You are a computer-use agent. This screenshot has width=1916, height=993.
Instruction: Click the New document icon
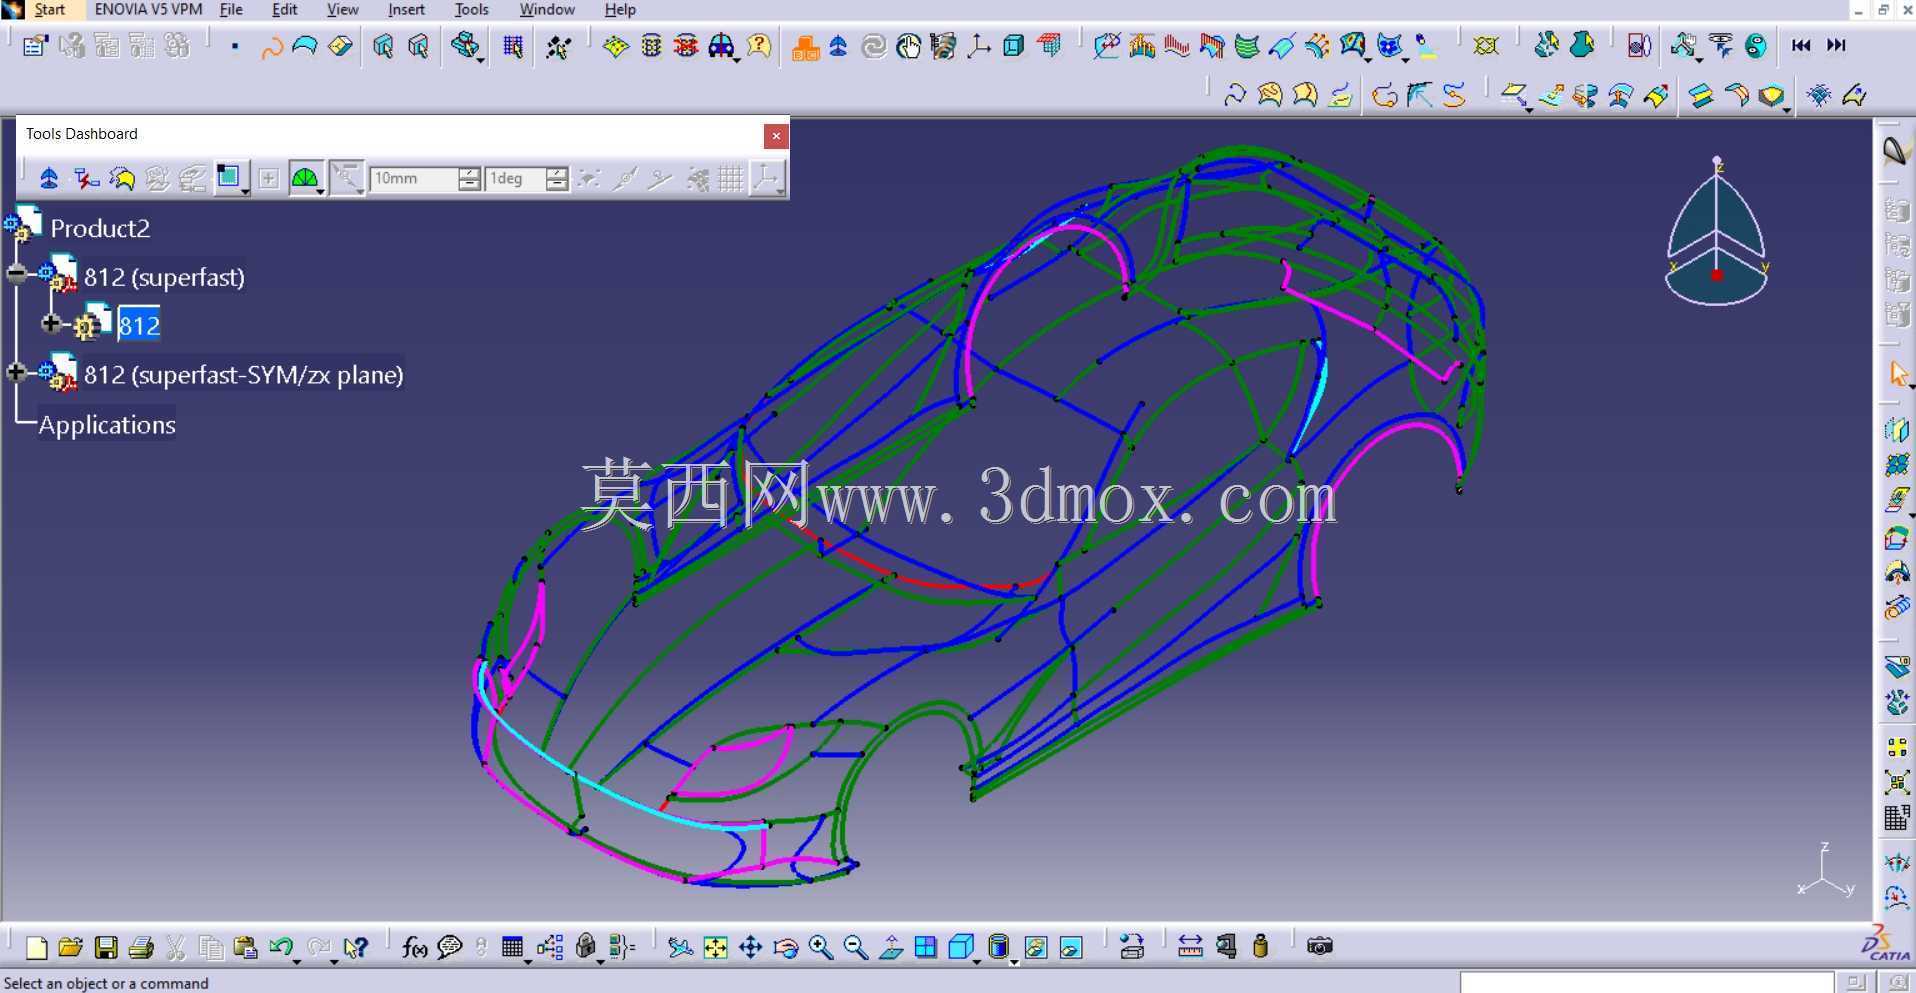pos(36,947)
